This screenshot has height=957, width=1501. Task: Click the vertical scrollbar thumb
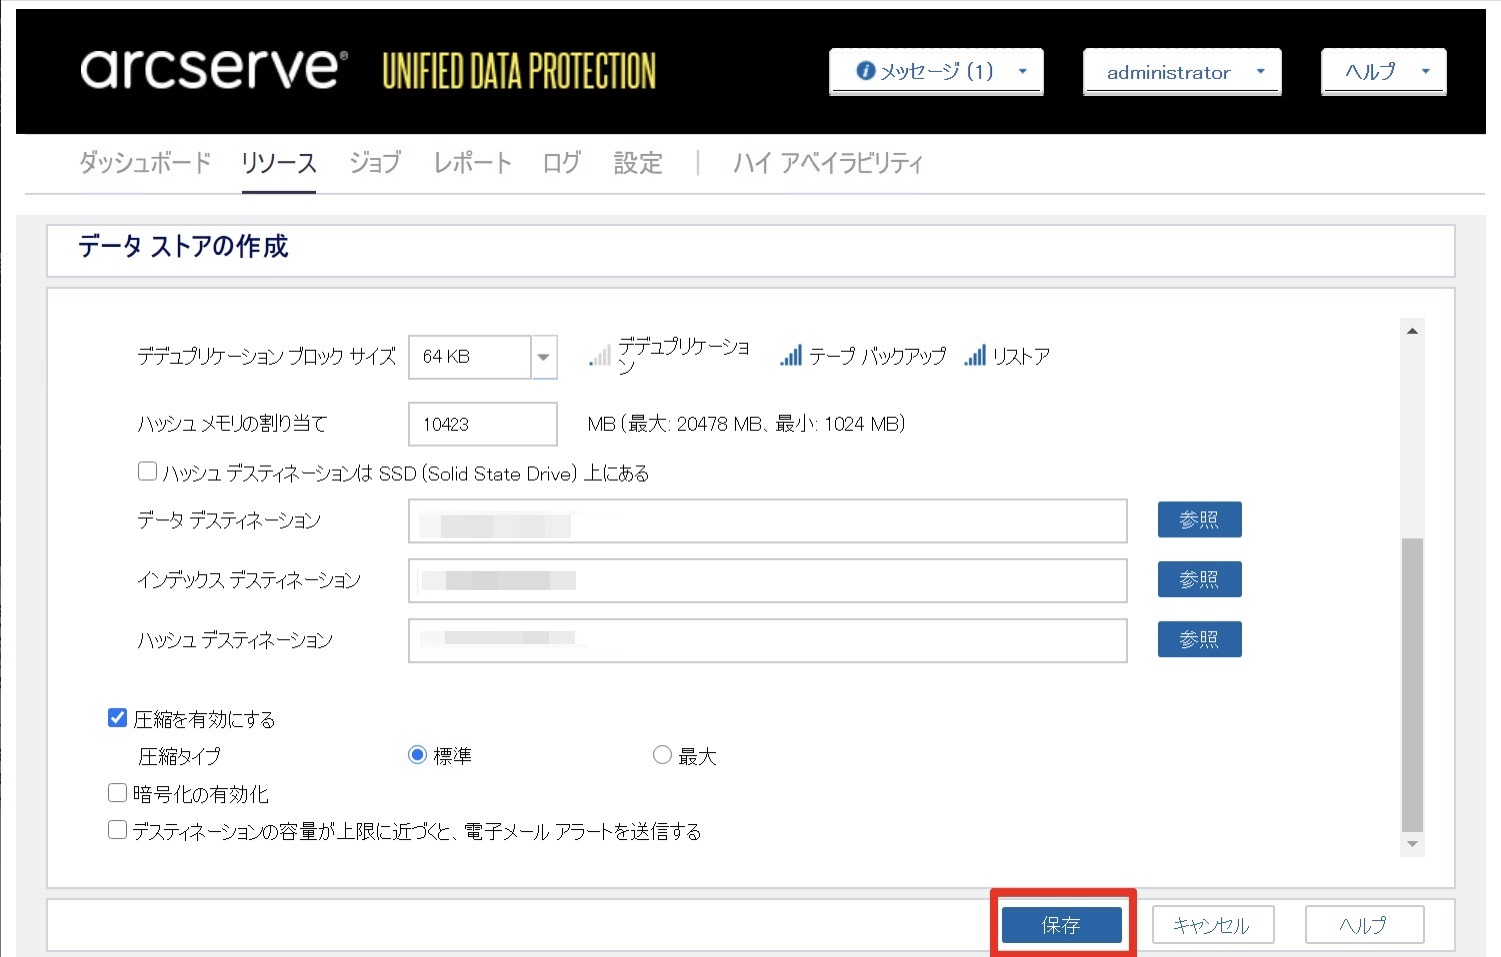point(1412,685)
